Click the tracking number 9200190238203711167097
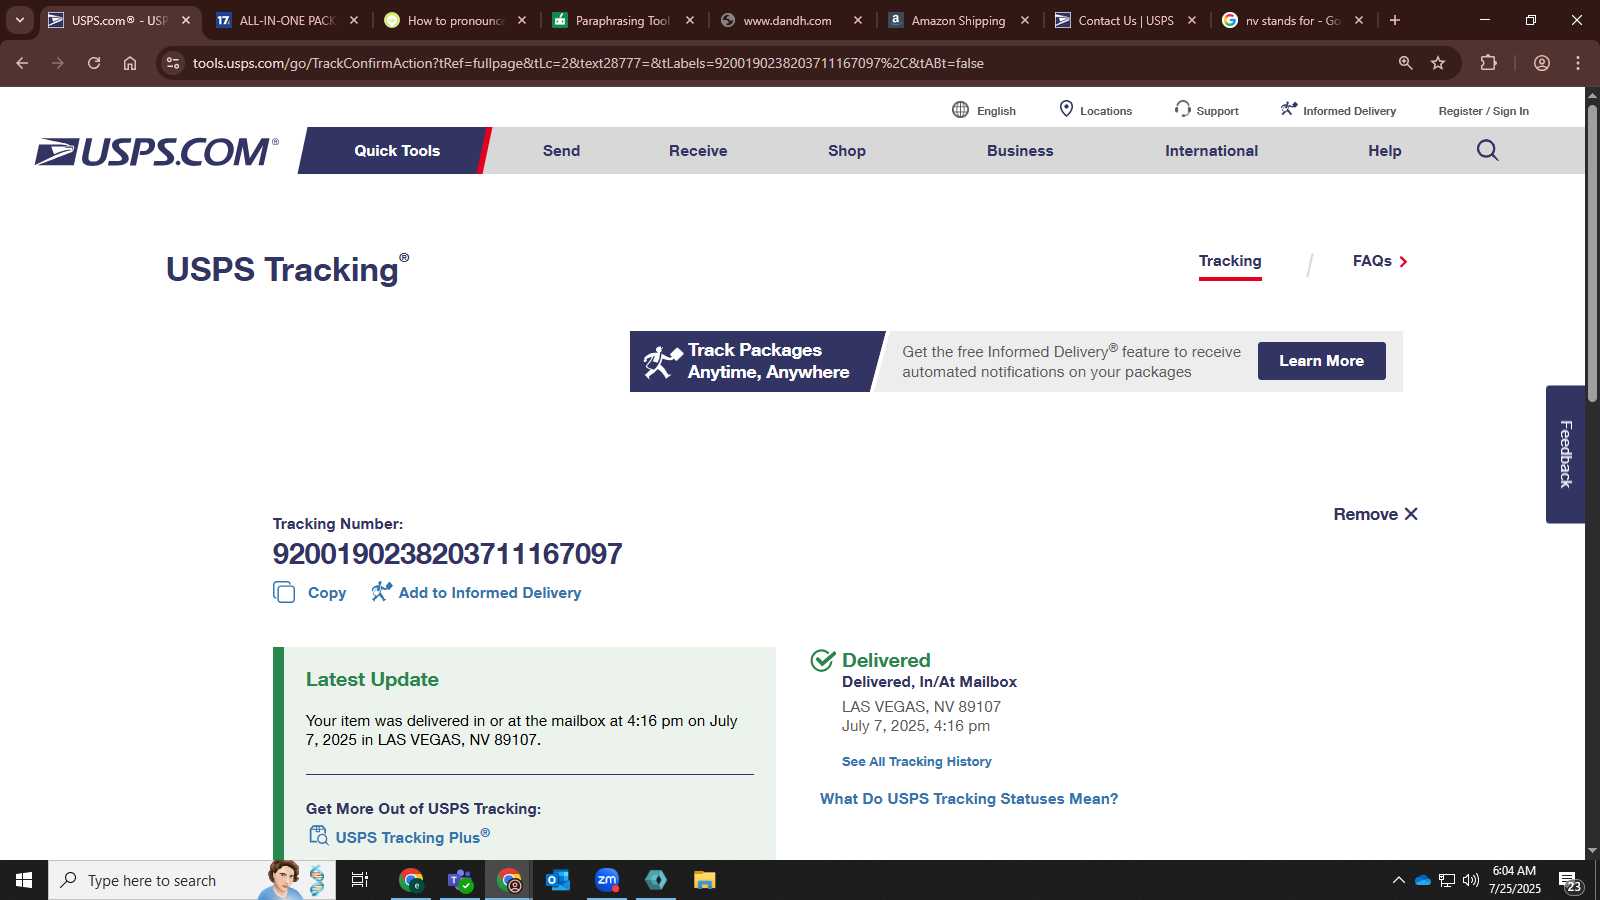 (447, 554)
